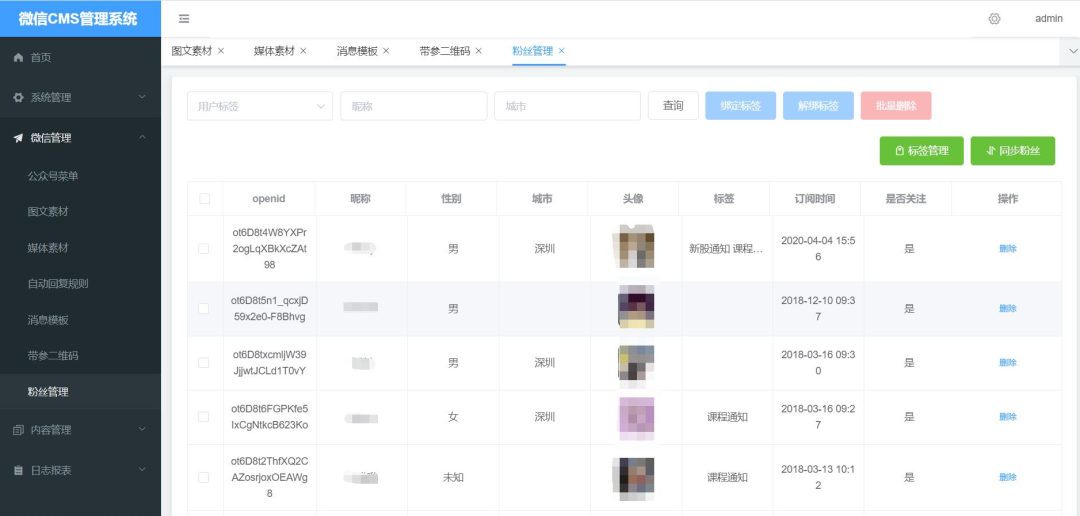Close the 粉丝管理 tab
Viewport: 1080px width, 516px height.
pyautogui.click(x=562, y=51)
